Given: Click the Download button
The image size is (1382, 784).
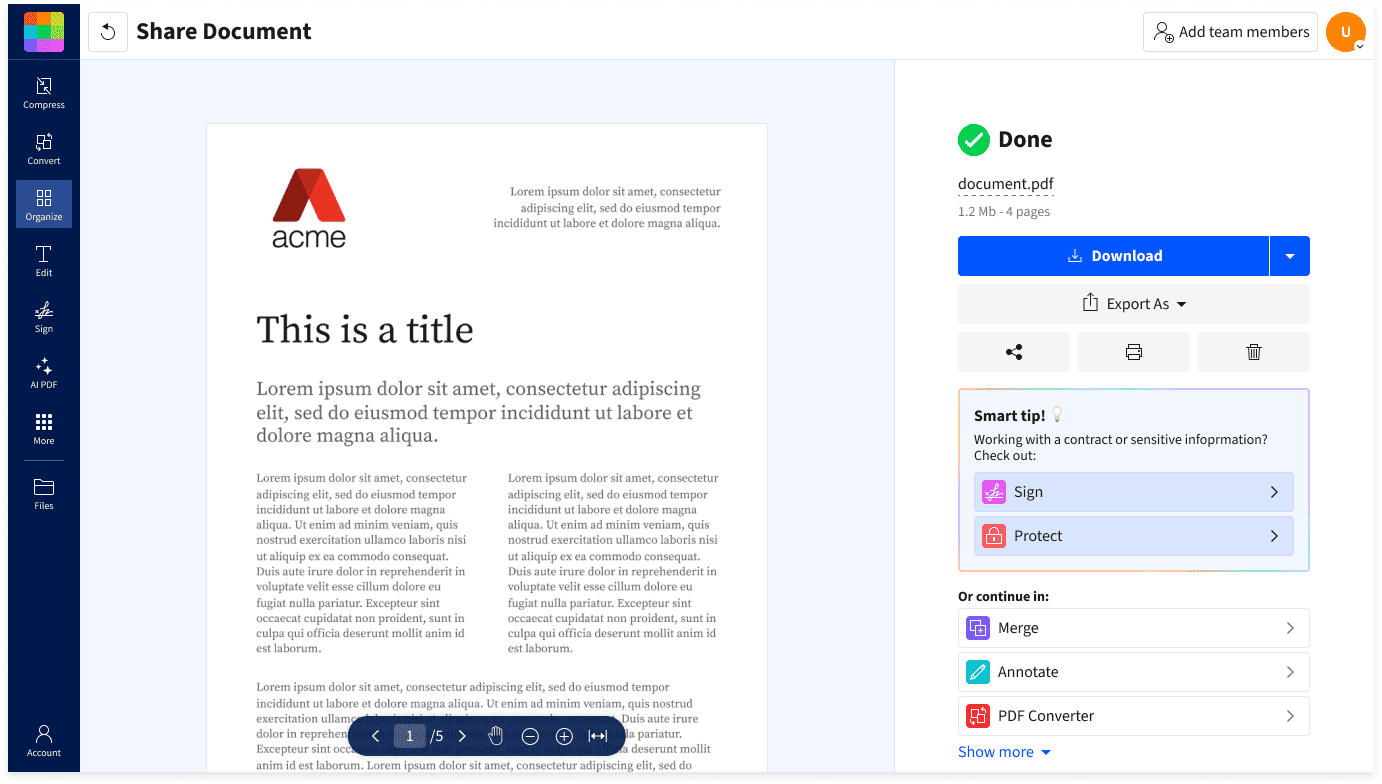Looking at the screenshot, I should click(x=1114, y=256).
